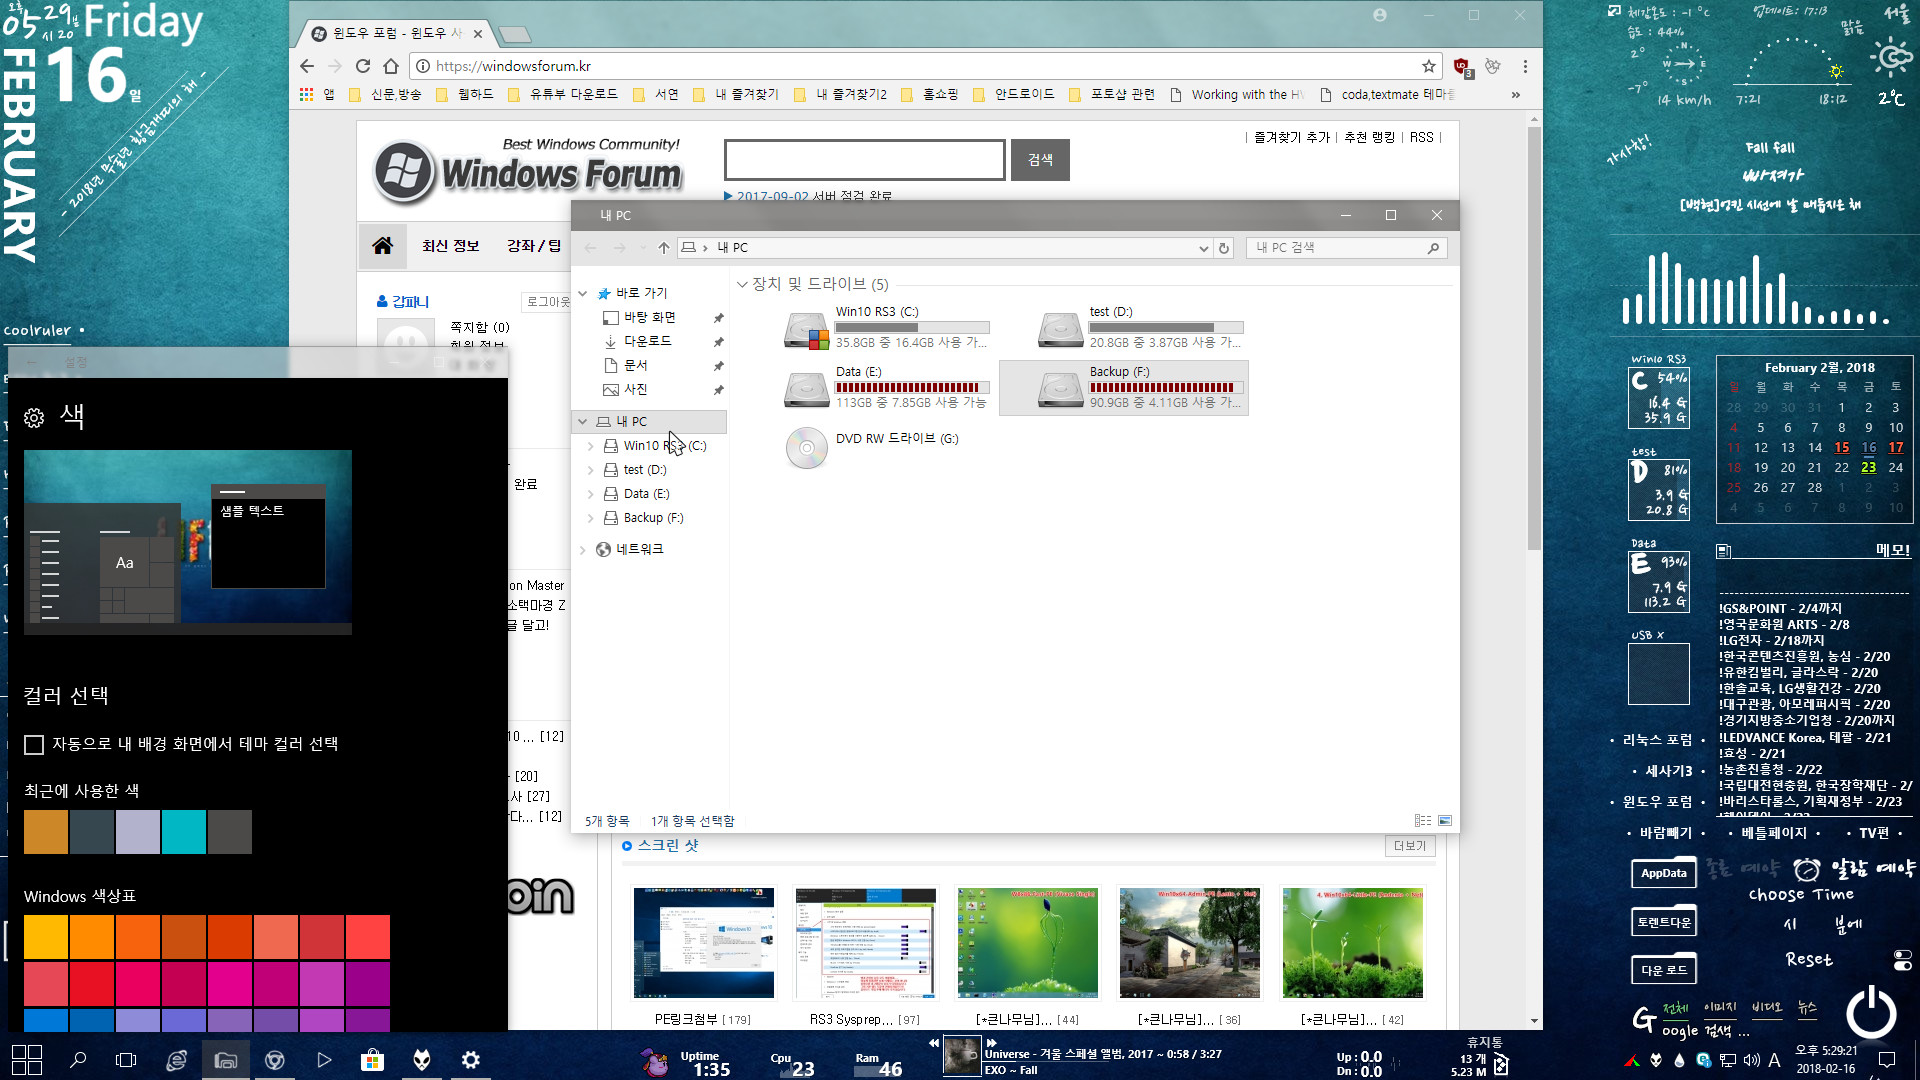1920x1080 pixels.
Task: Open Task View from taskbar
Action: click(x=126, y=1060)
